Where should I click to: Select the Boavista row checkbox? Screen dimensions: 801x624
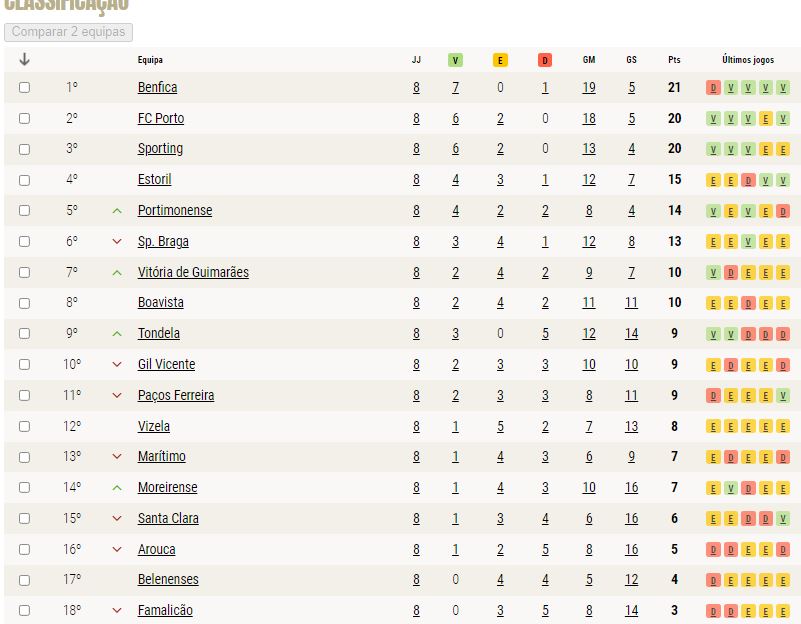point(24,303)
